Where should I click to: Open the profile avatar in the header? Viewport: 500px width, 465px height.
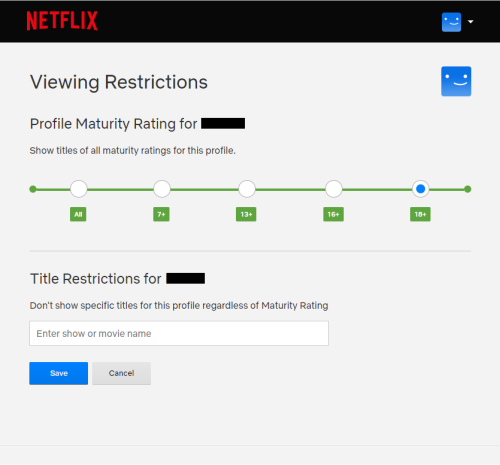[451, 22]
